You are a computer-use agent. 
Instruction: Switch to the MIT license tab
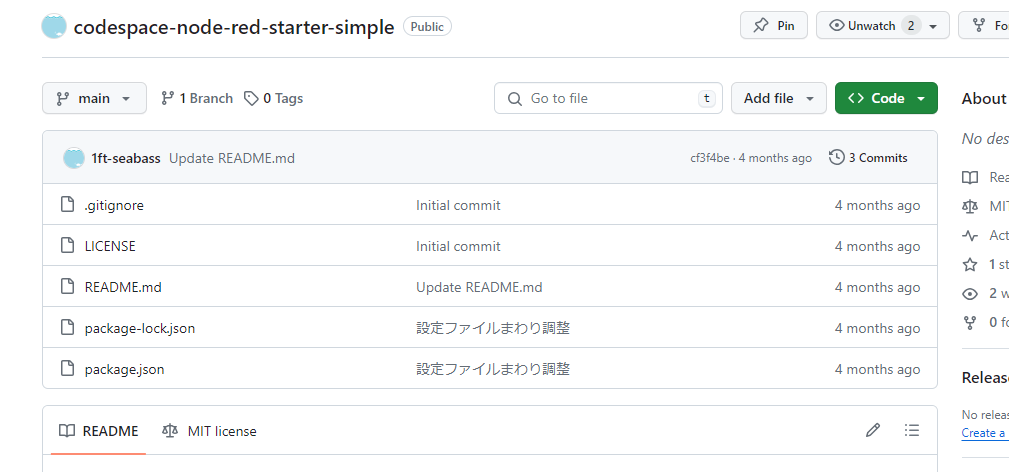point(209,431)
